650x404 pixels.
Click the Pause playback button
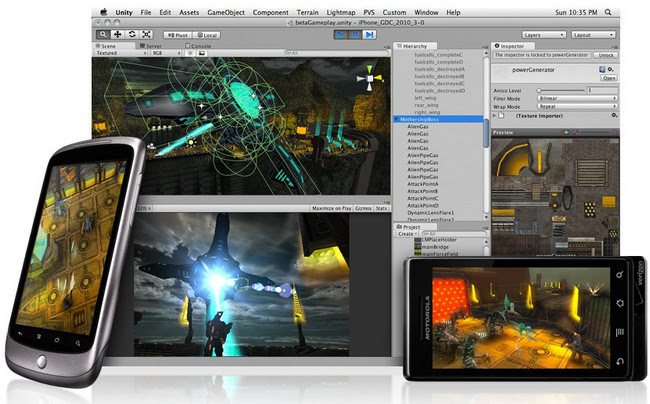356,34
